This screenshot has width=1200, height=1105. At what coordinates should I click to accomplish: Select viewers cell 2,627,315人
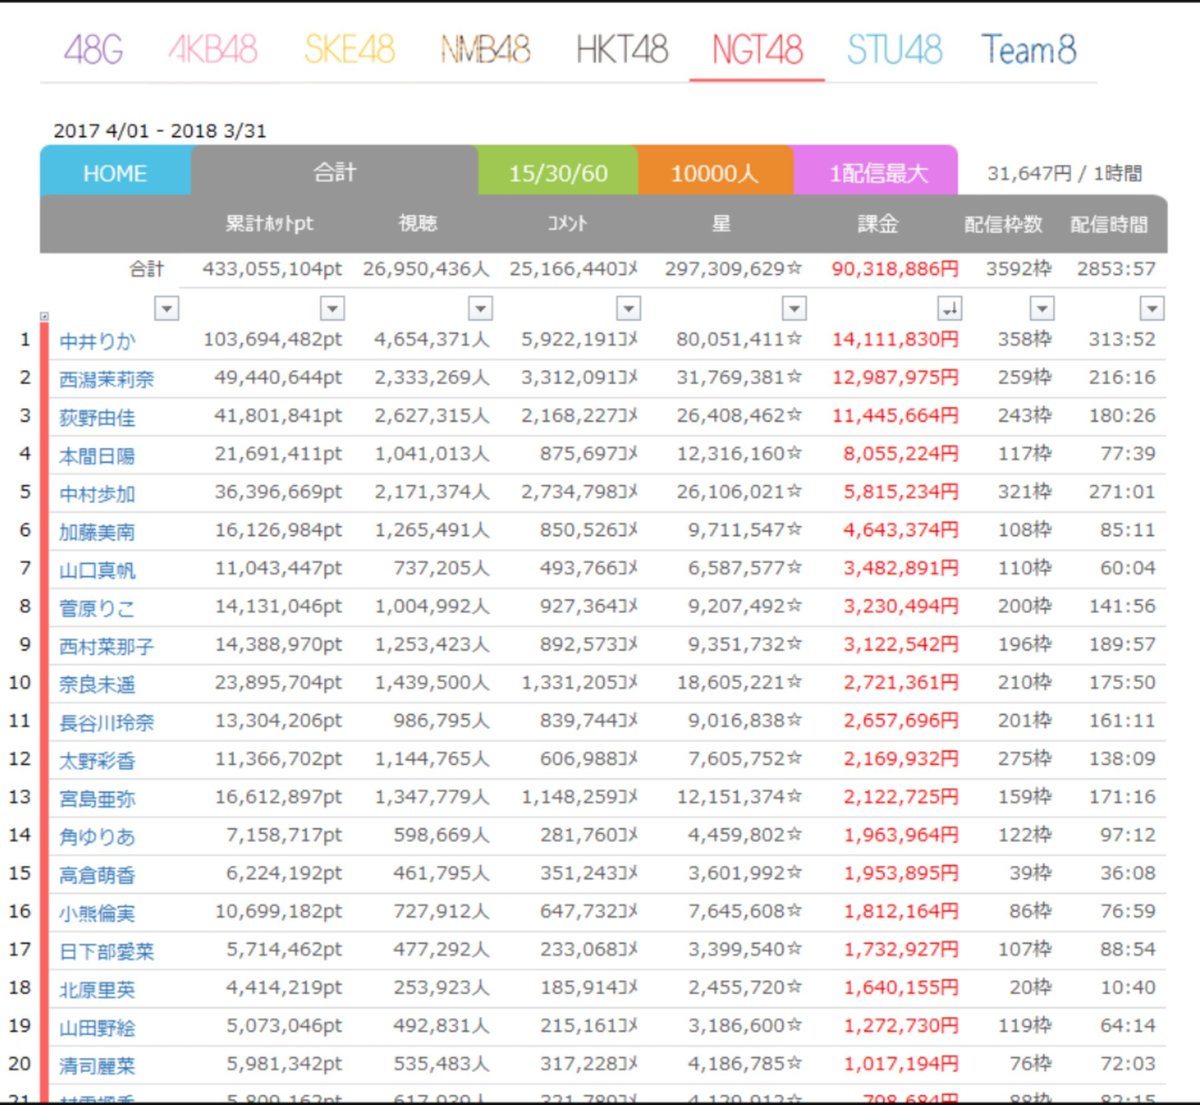432,415
